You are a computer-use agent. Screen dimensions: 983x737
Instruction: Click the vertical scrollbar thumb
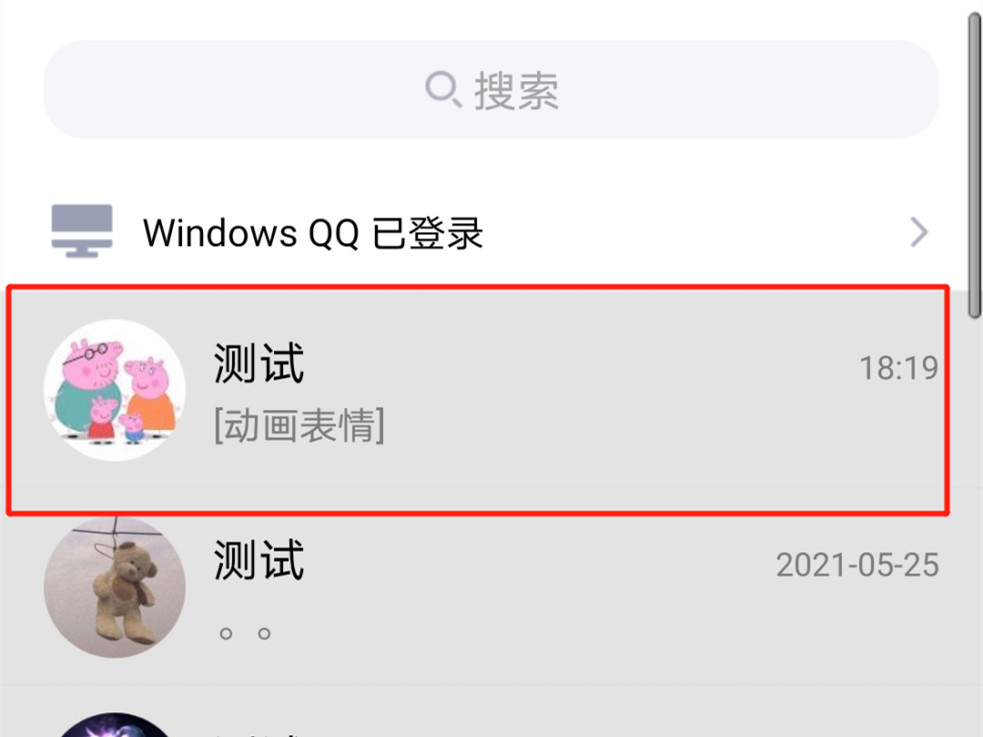(x=974, y=166)
